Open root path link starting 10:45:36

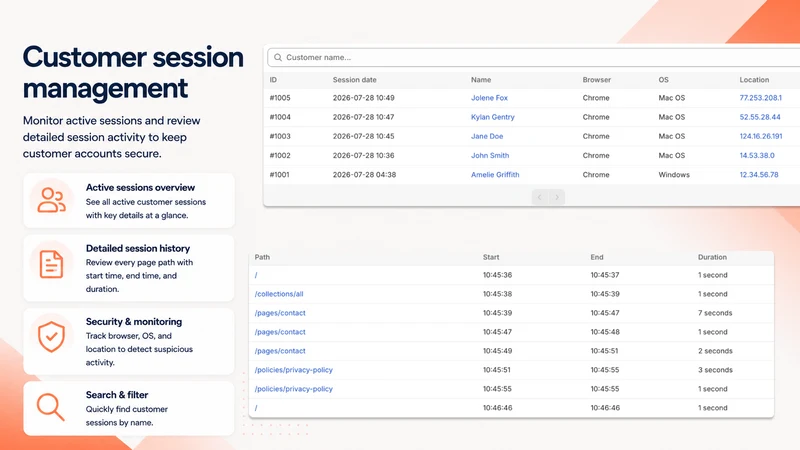click(256, 275)
